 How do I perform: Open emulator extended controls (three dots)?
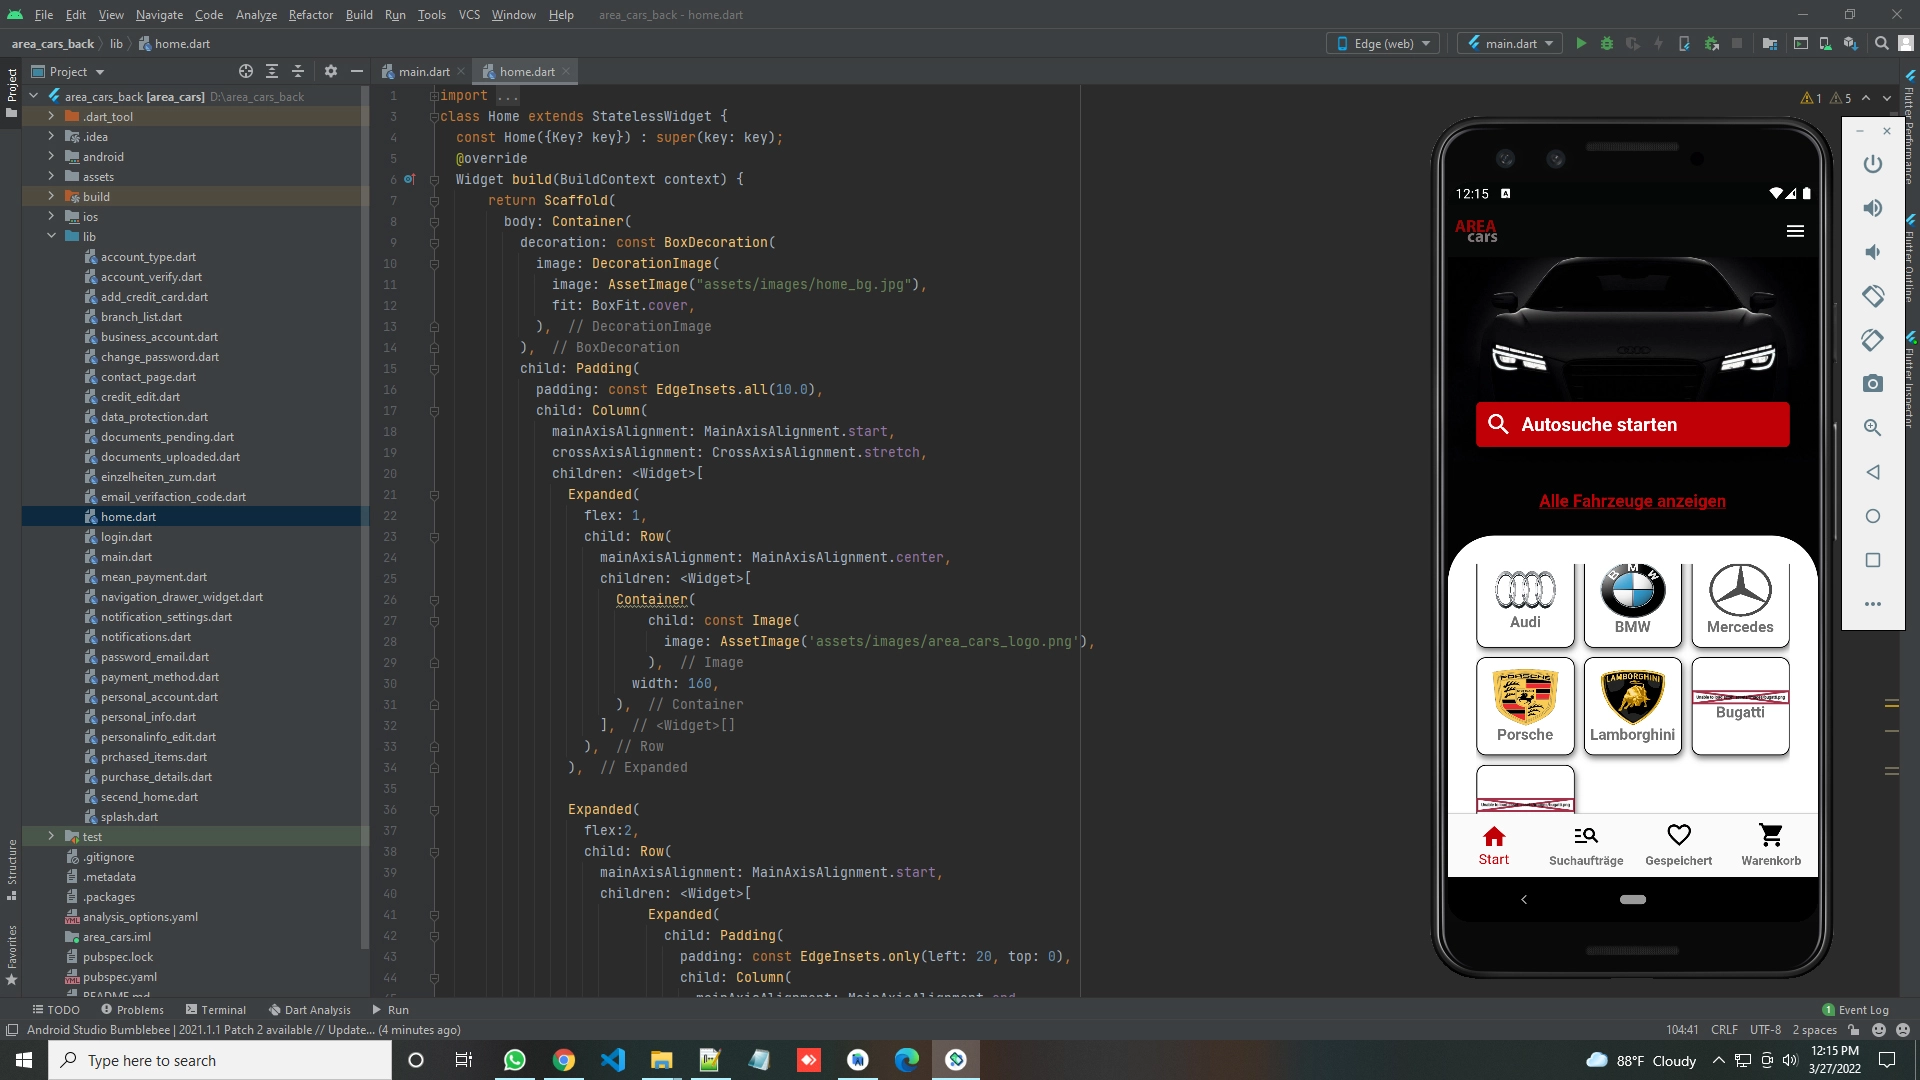[1873, 604]
